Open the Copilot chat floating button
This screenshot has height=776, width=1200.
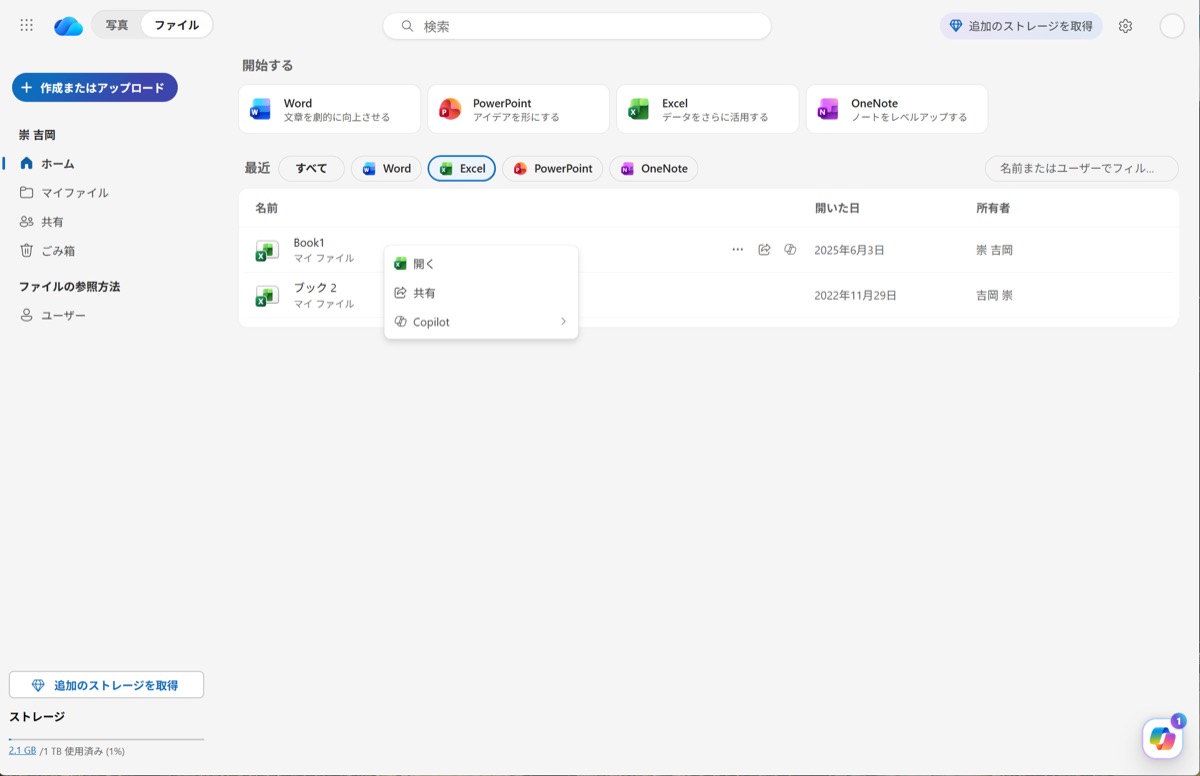[x=1163, y=738]
